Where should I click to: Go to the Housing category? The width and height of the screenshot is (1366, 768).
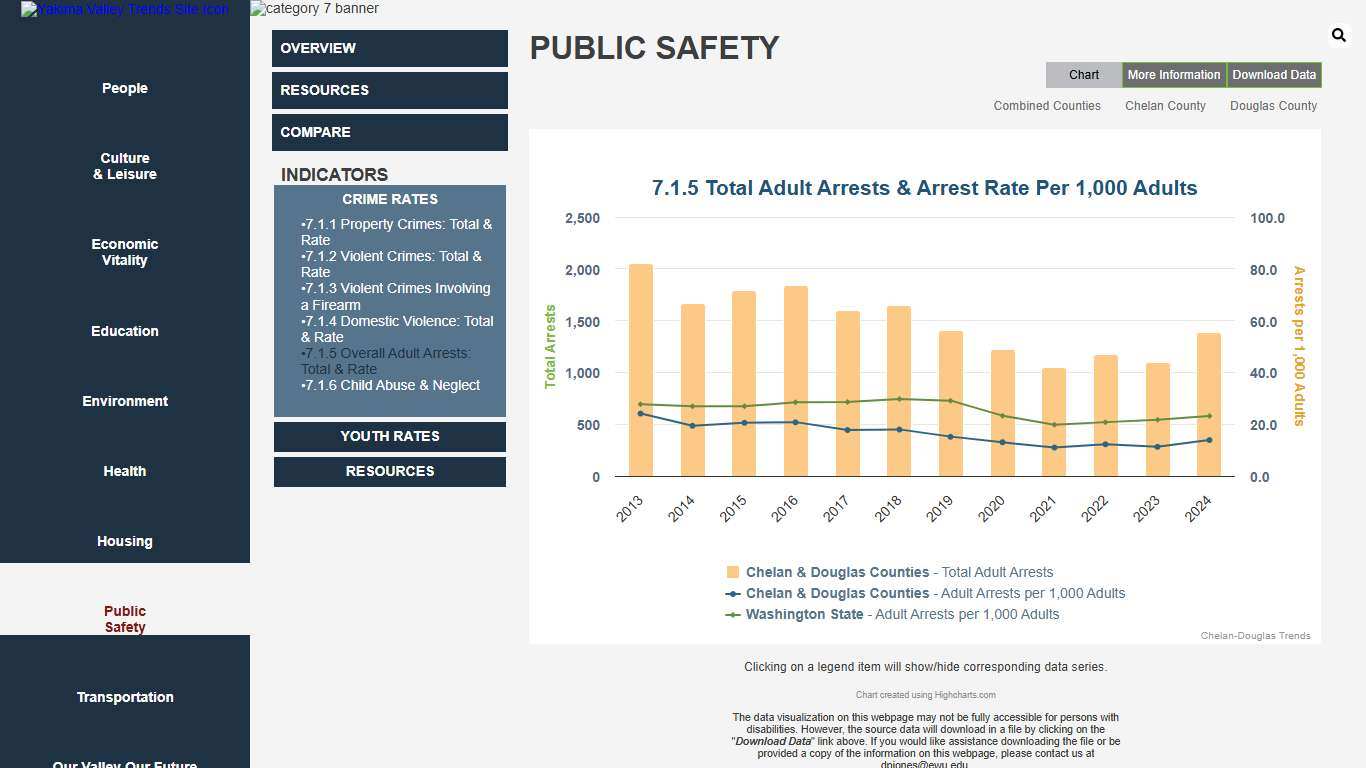[x=125, y=541]
